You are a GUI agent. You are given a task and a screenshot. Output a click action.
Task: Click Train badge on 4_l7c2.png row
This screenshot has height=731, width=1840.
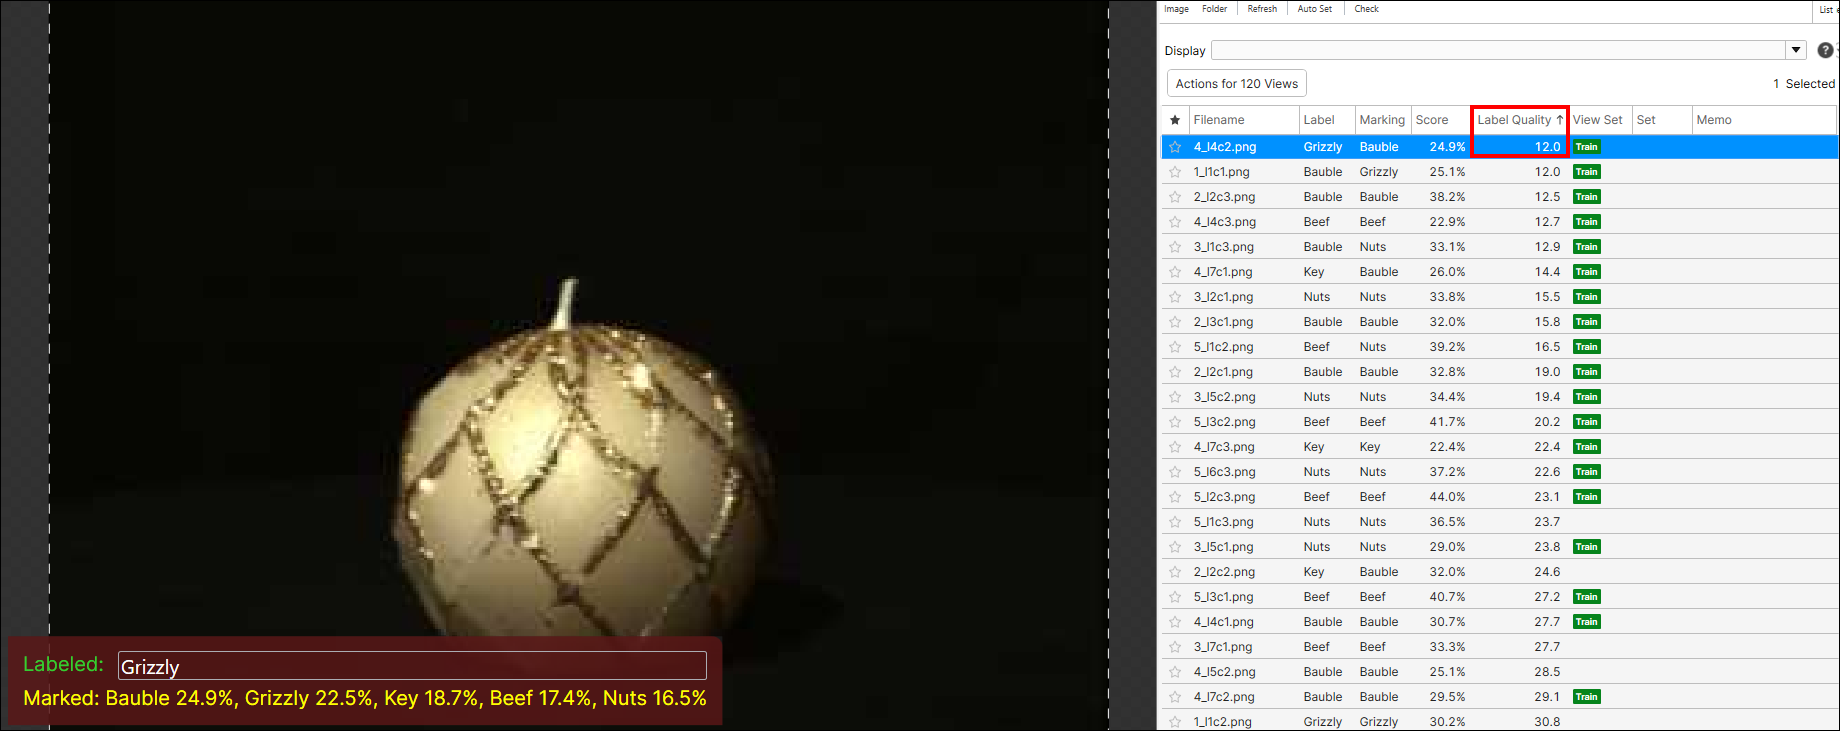[x=1586, y=697]
